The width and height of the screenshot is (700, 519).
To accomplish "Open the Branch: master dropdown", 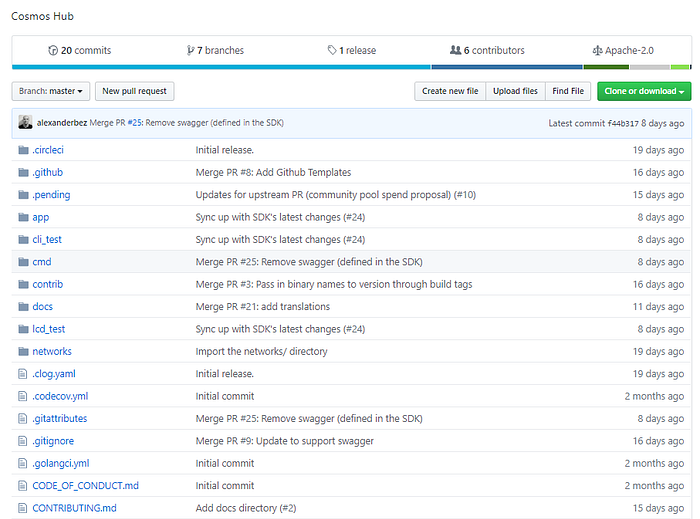I will tap(51, 91).
